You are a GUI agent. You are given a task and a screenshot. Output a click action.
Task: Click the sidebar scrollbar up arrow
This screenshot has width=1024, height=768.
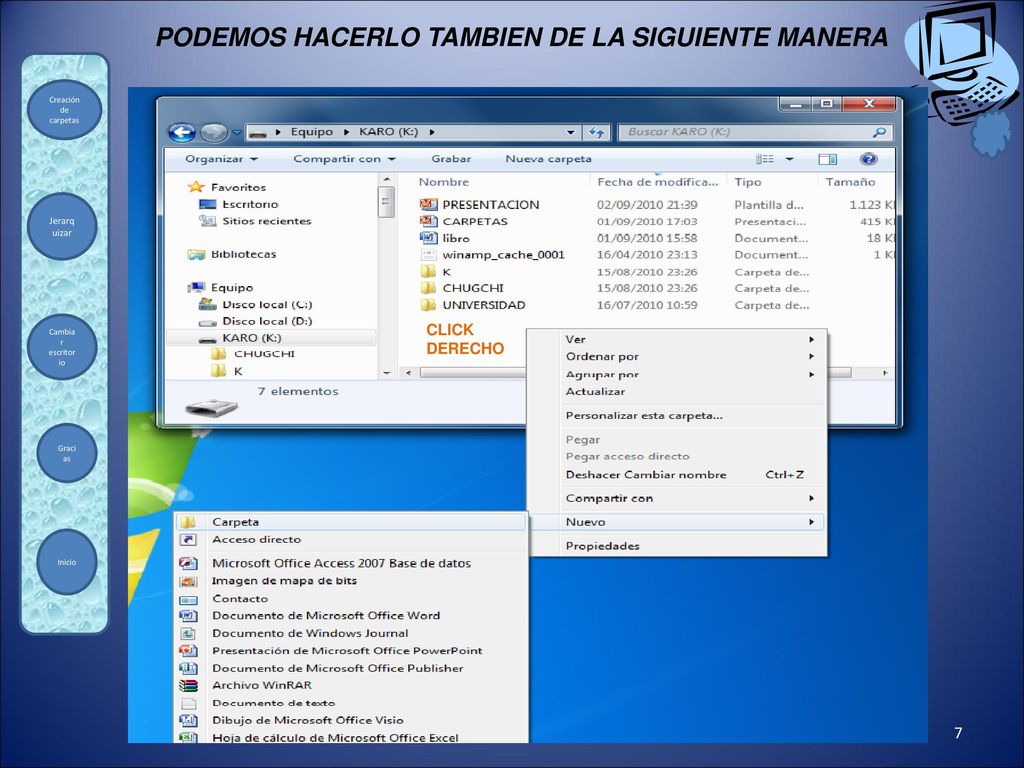[387, 179]
